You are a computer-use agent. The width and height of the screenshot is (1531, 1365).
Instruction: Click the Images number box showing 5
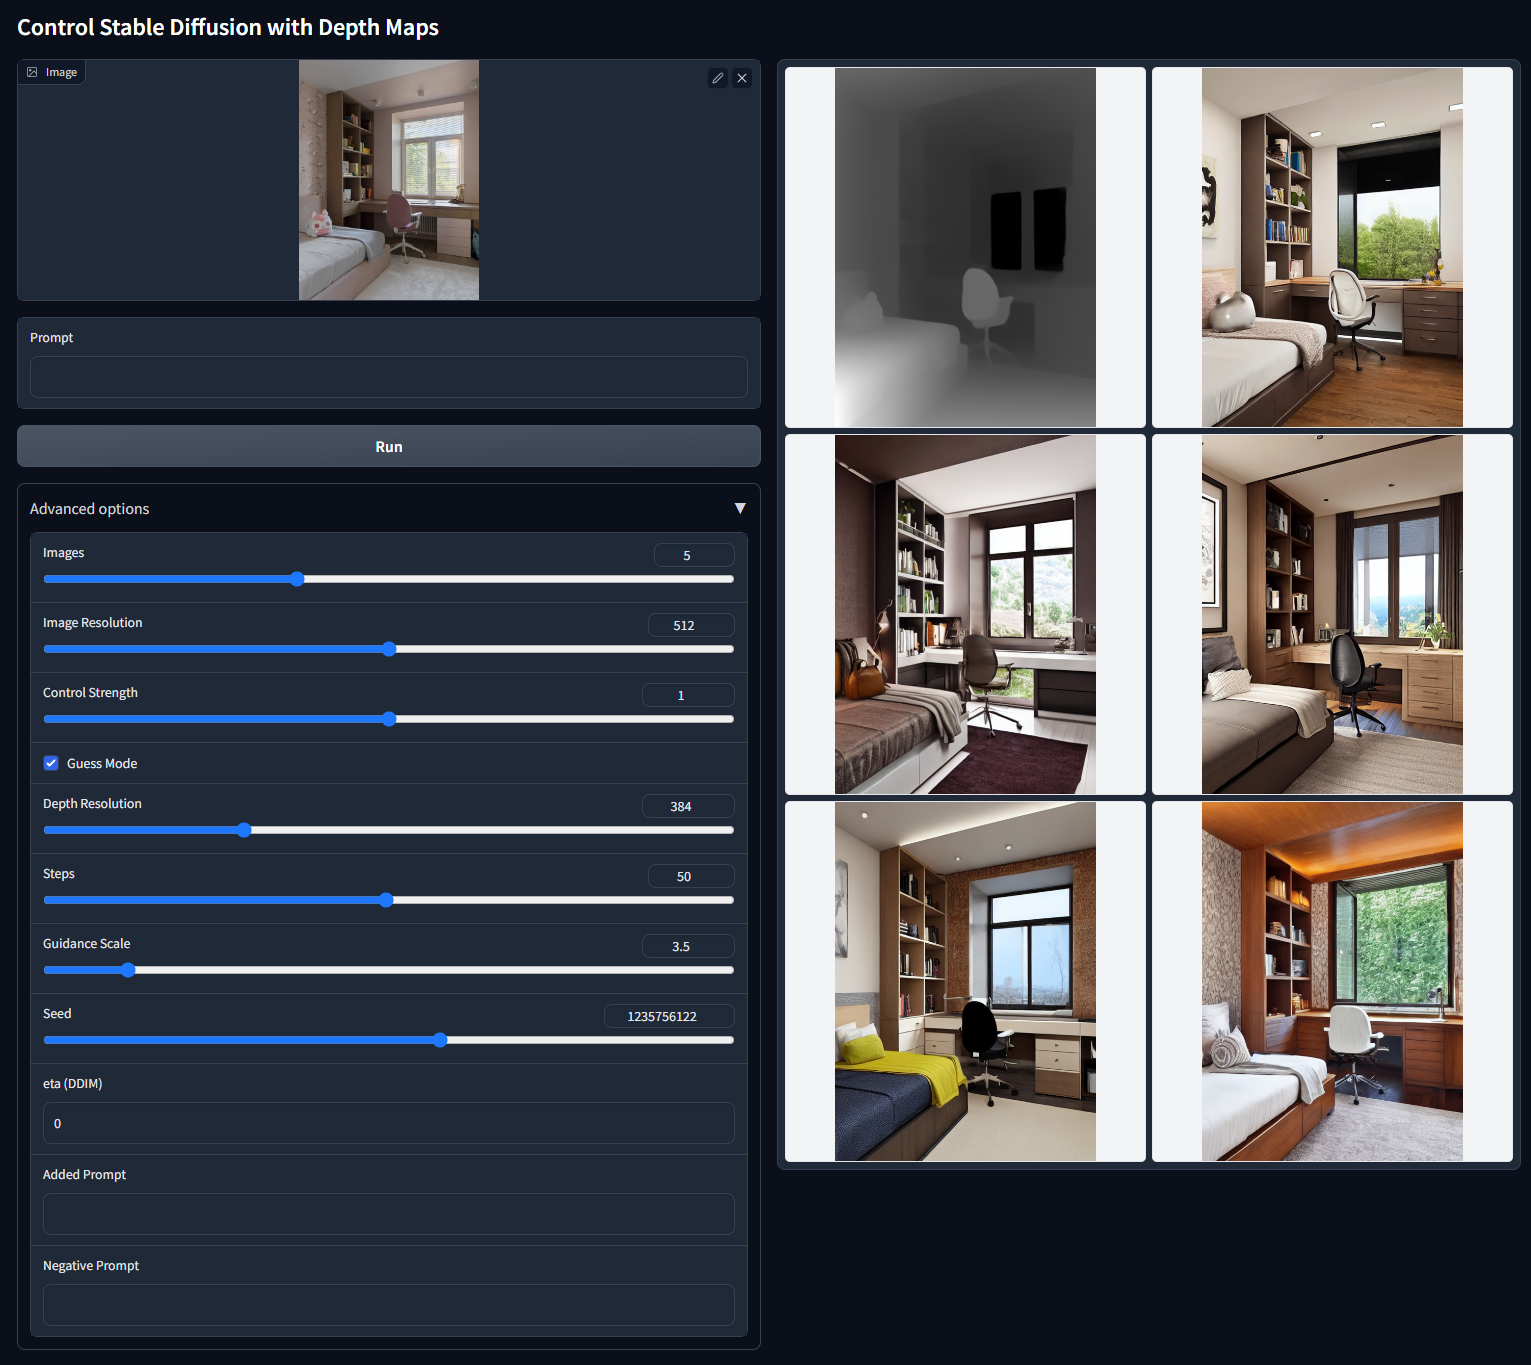tap(694, 555)
